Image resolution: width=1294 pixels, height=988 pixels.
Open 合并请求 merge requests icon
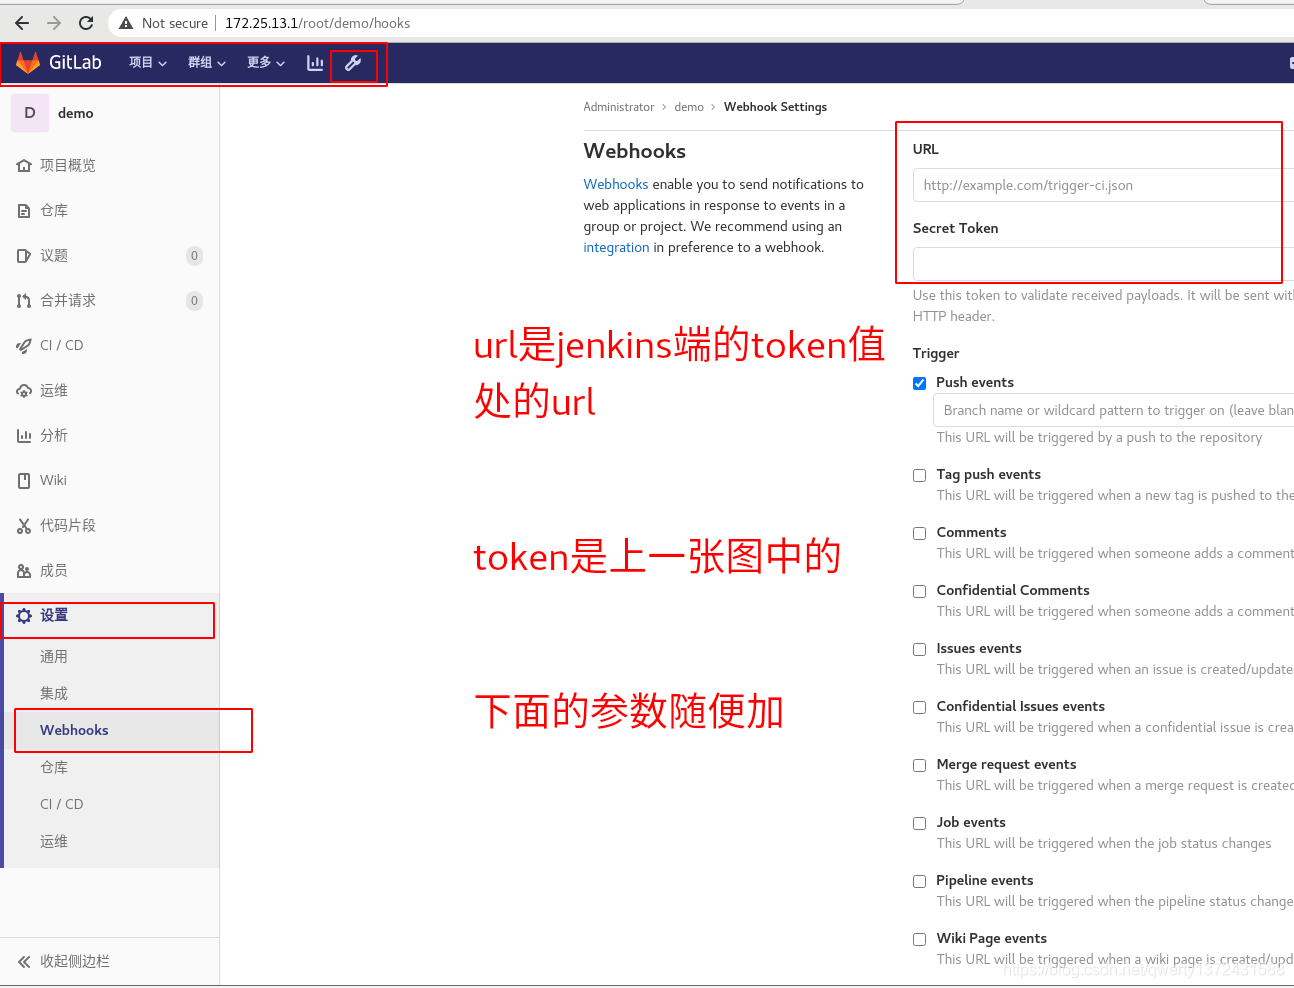[x=24, y=301]
